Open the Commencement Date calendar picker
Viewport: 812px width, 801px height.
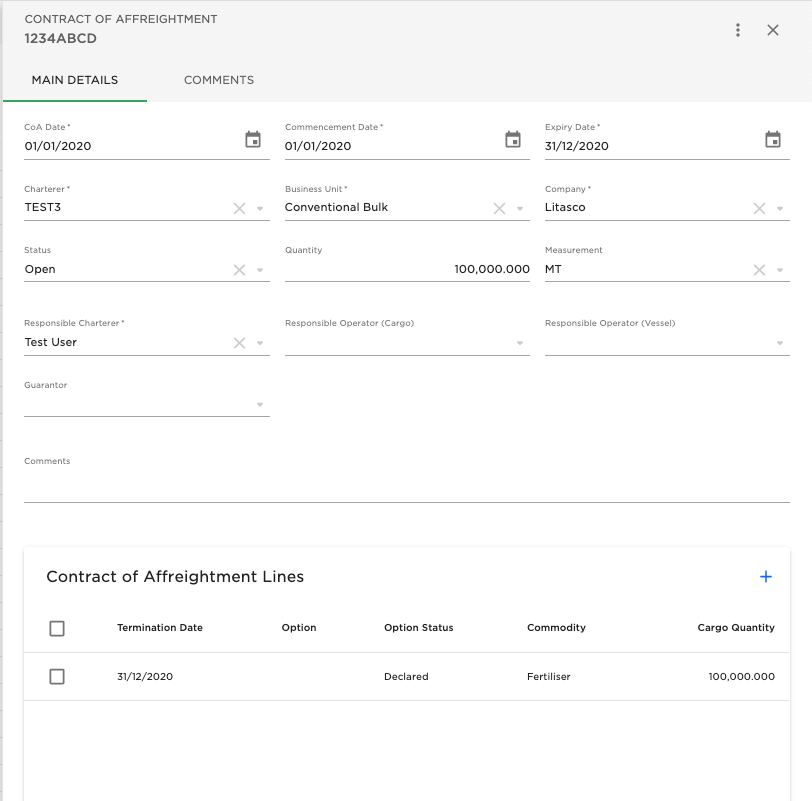coord(513,139)
